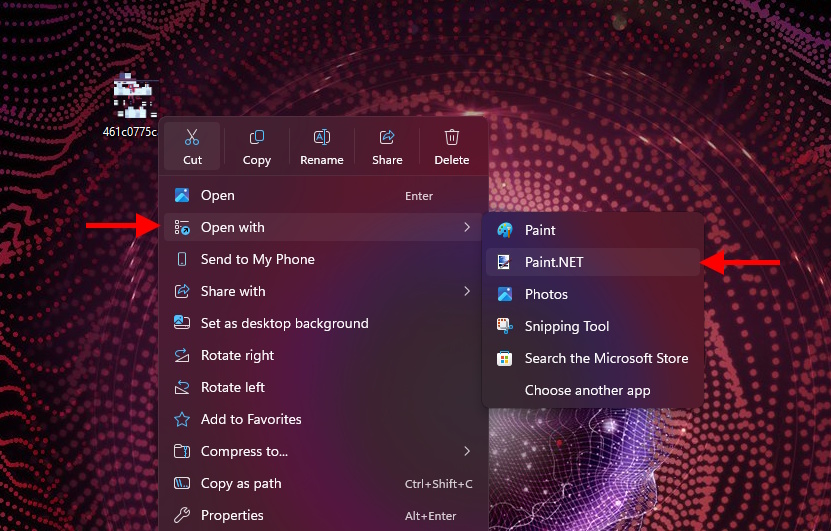Click the phone icon beside Send to My Phone
This screenshot has height=531, width=831.
point(182,259)
